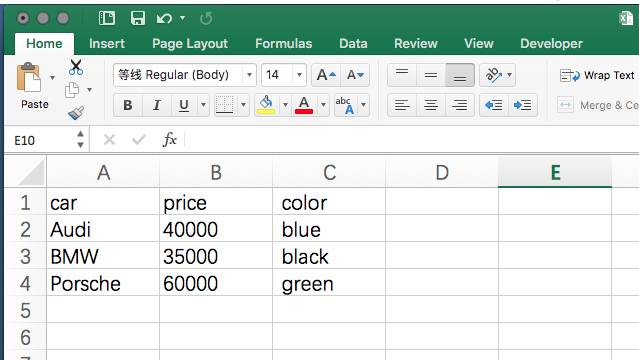Align cell content to bottom

coord(460,75)
